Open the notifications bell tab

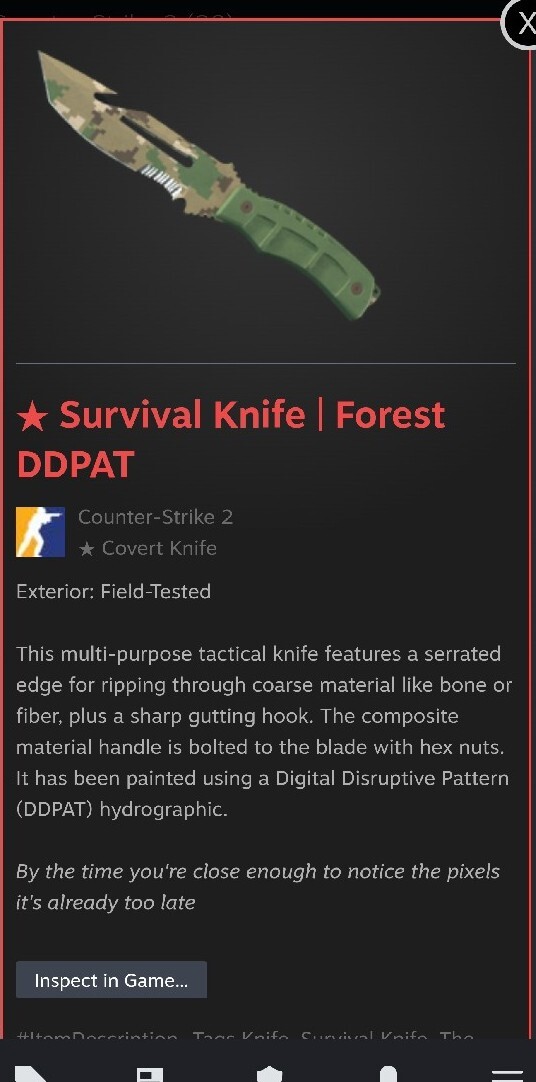click(x=388, y=1074)
